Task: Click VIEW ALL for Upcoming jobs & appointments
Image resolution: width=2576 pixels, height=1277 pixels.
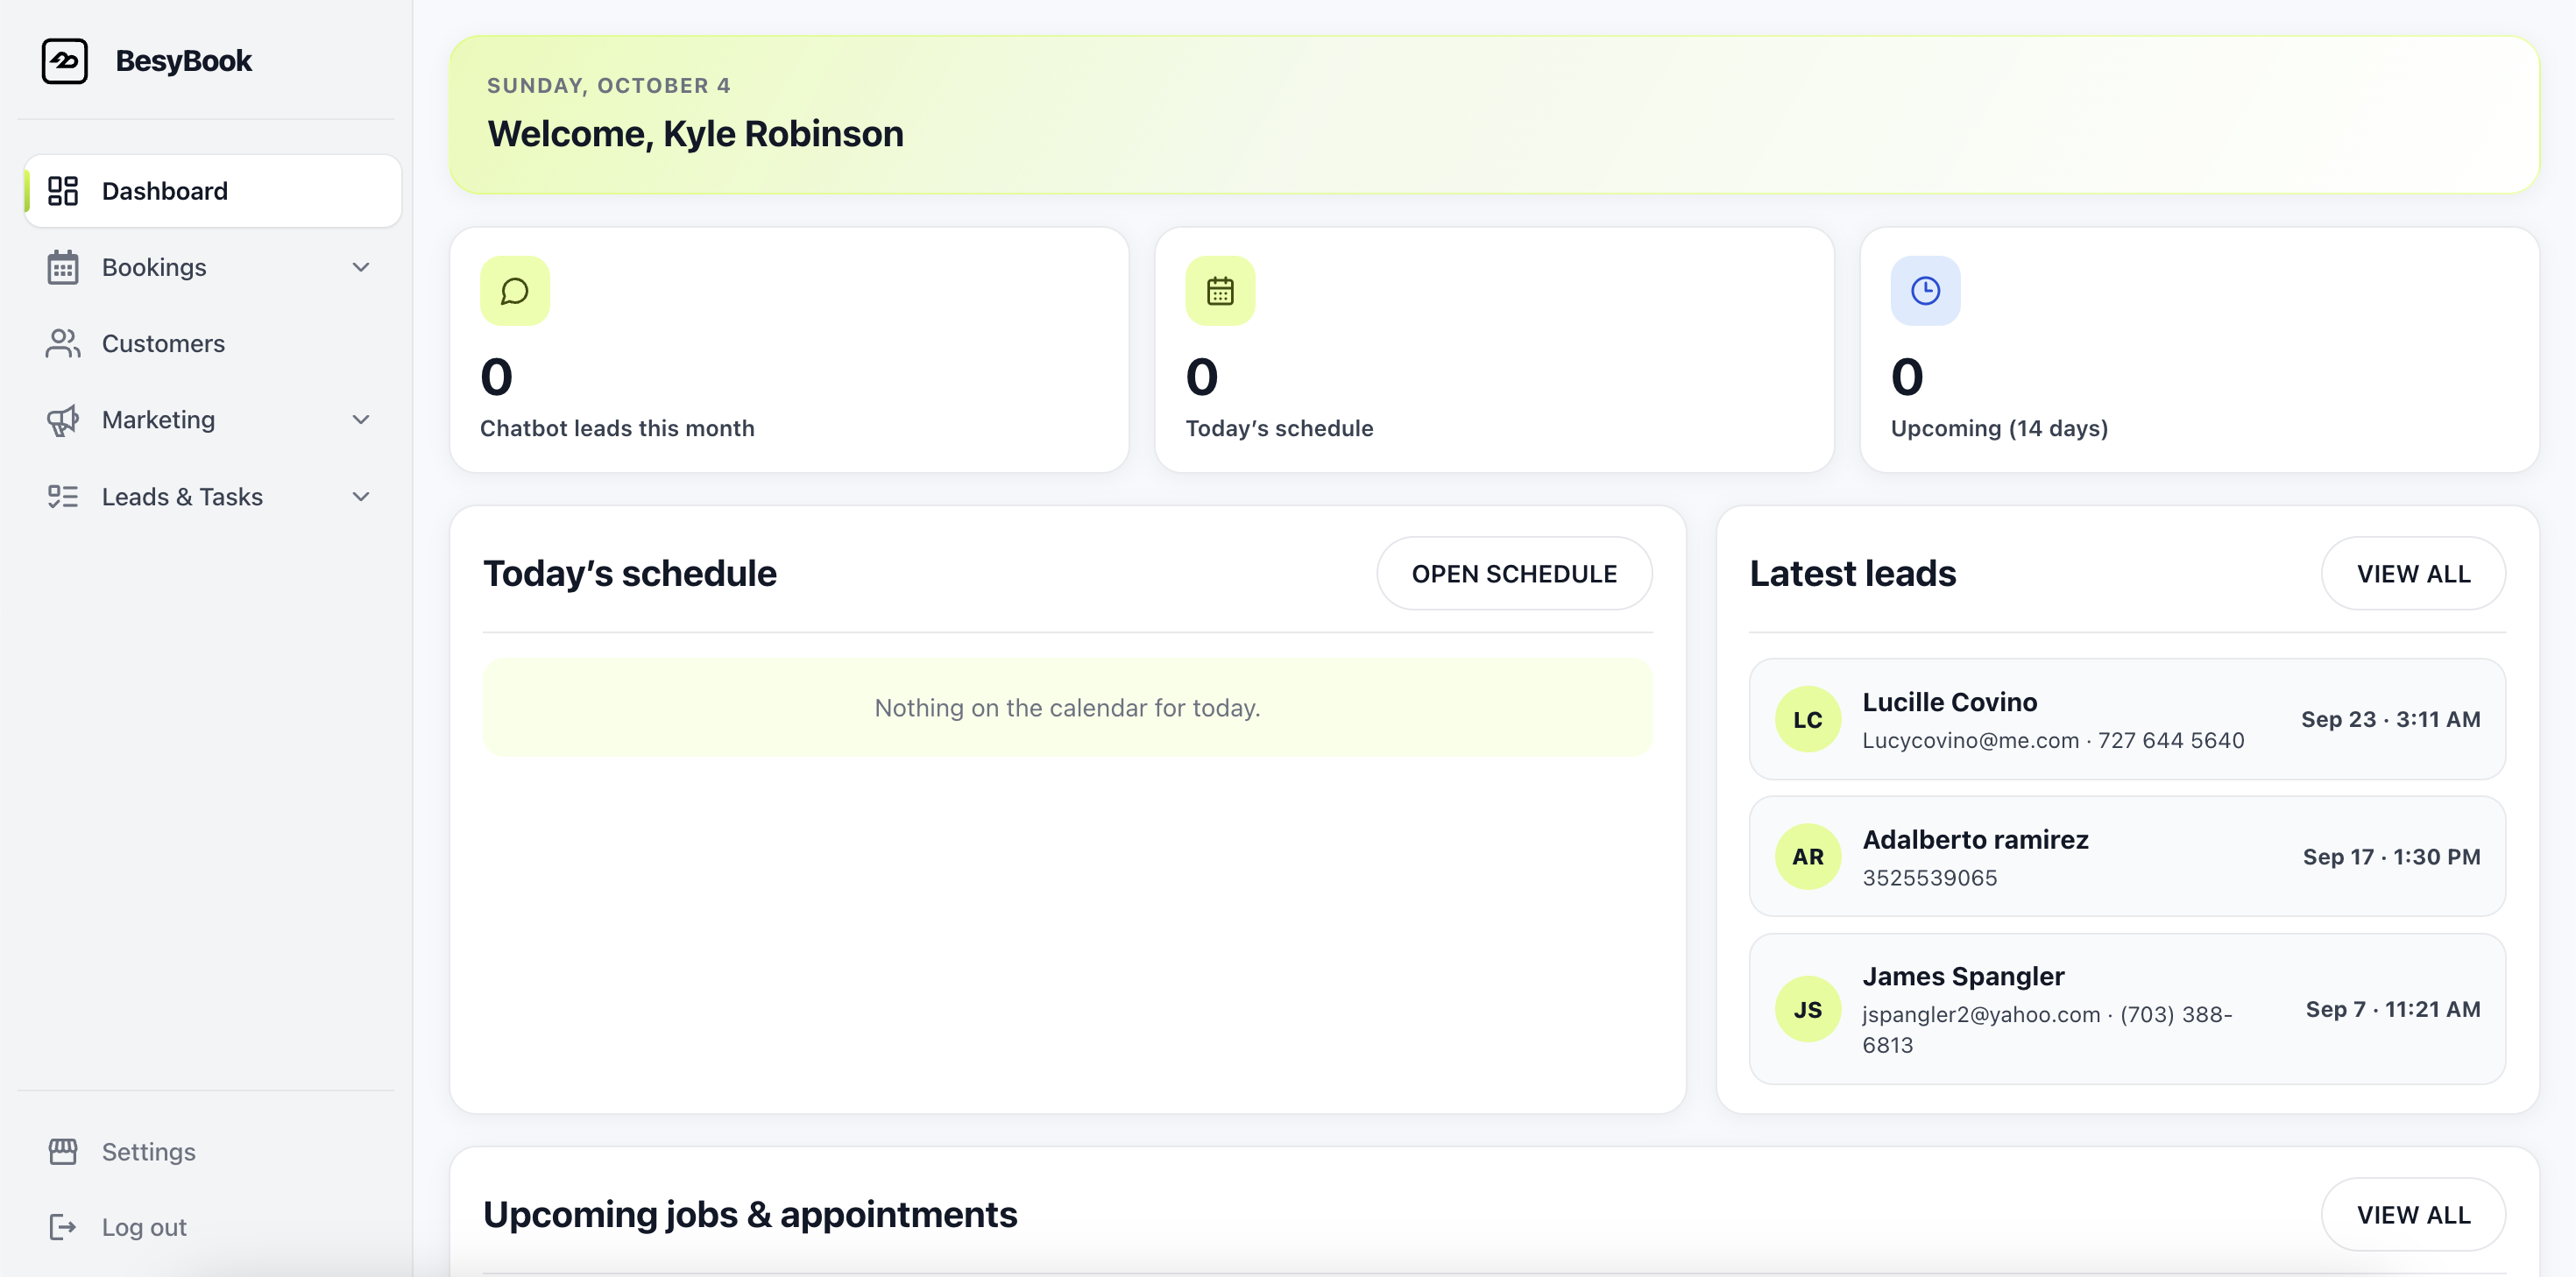Action: (2413, 1215)
